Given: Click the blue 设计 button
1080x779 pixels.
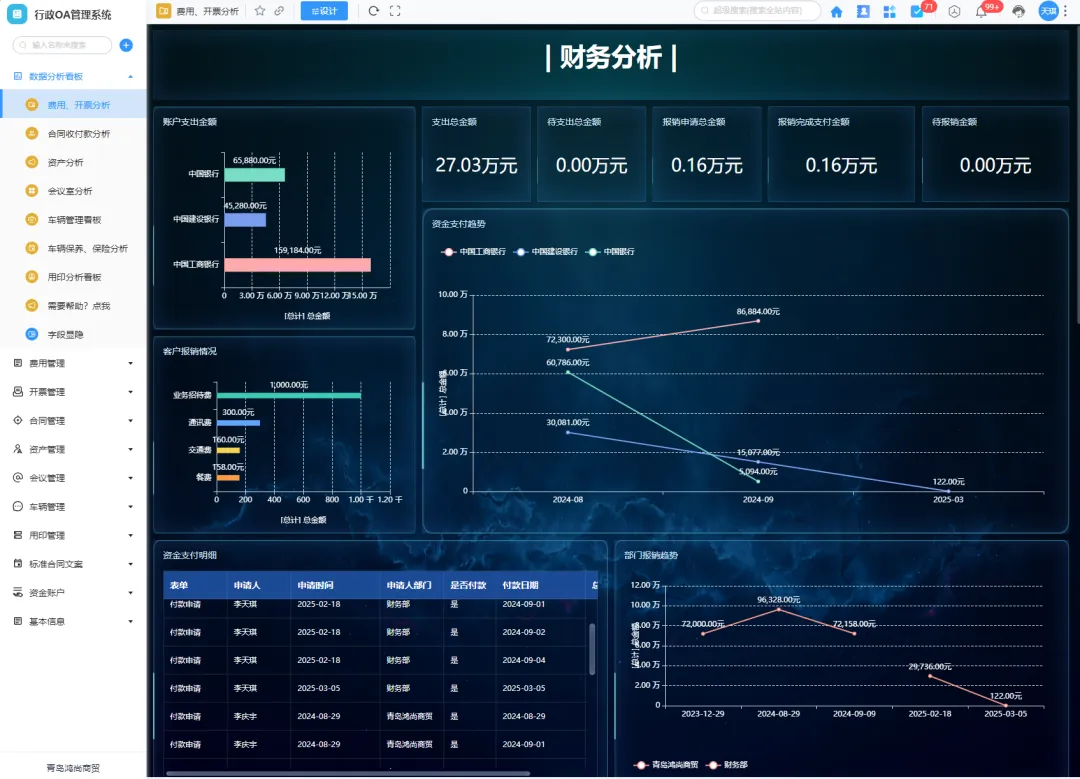Looking at the screenshot, I should (x=324, y=11).
